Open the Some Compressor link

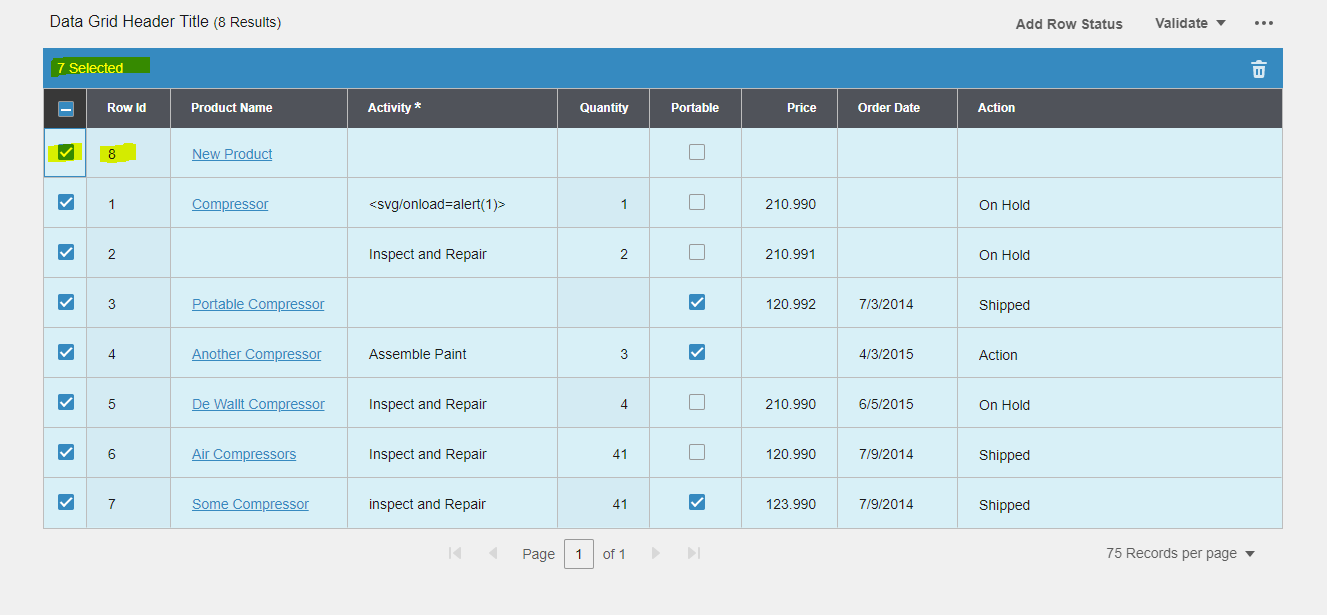tap(250, 504)
